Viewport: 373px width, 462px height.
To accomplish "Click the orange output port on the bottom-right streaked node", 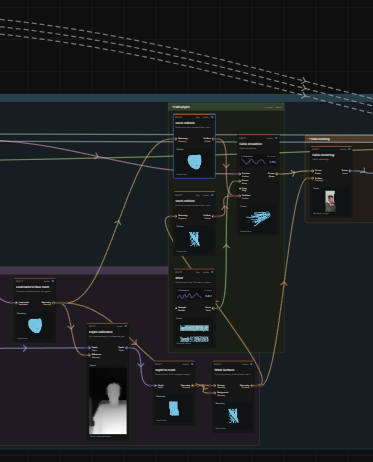I will [x=252, y=386].
